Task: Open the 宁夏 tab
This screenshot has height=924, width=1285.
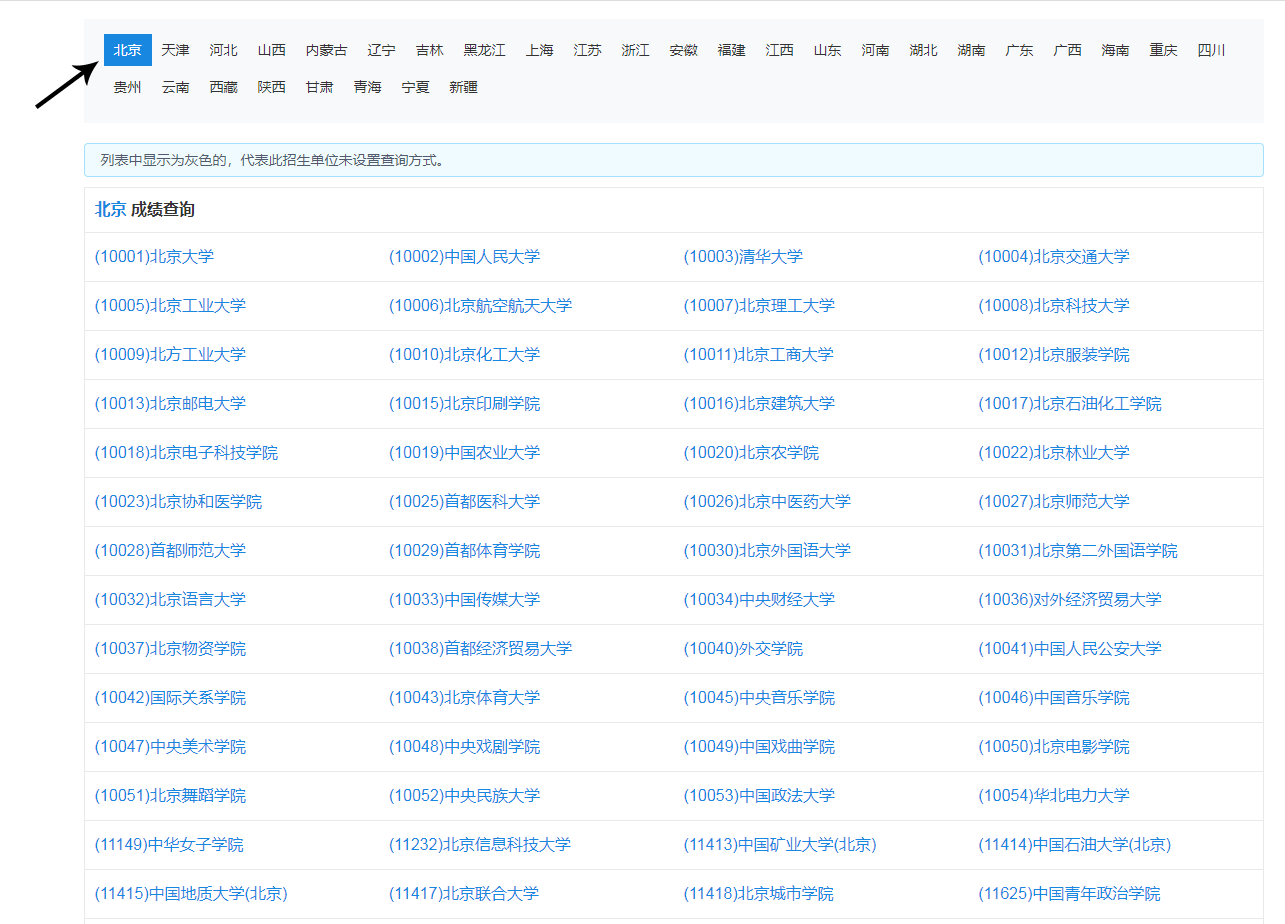Action: [416, 87]
